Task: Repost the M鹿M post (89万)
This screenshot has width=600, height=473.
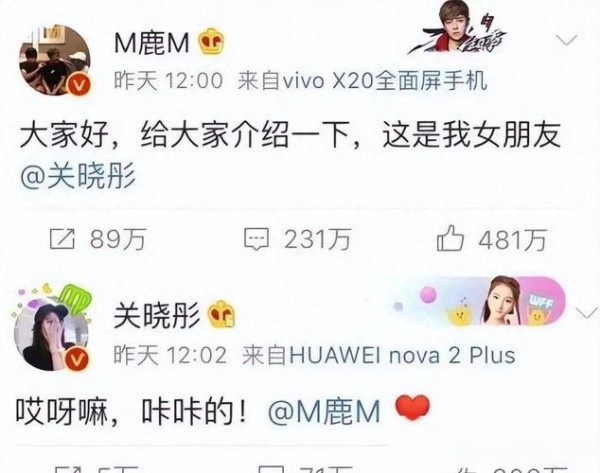Action: (98, 239)
